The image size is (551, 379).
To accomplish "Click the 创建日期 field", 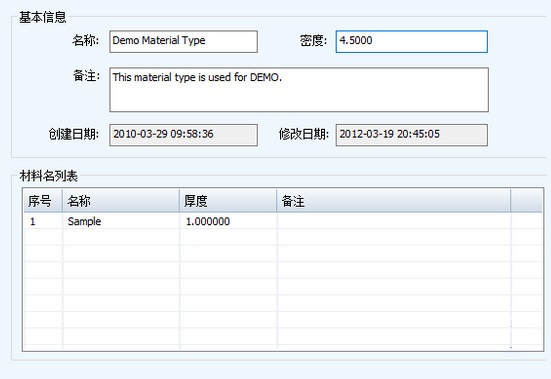I will [183, 135].
